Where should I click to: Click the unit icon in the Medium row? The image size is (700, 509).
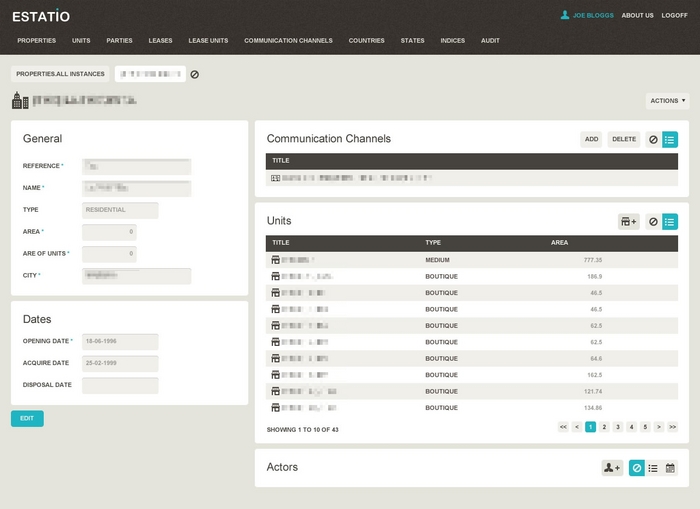pos(276,260)
